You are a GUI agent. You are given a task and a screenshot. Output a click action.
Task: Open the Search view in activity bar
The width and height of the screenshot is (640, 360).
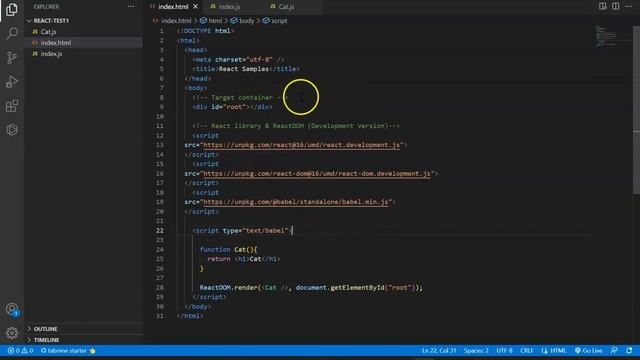(12, 33)
